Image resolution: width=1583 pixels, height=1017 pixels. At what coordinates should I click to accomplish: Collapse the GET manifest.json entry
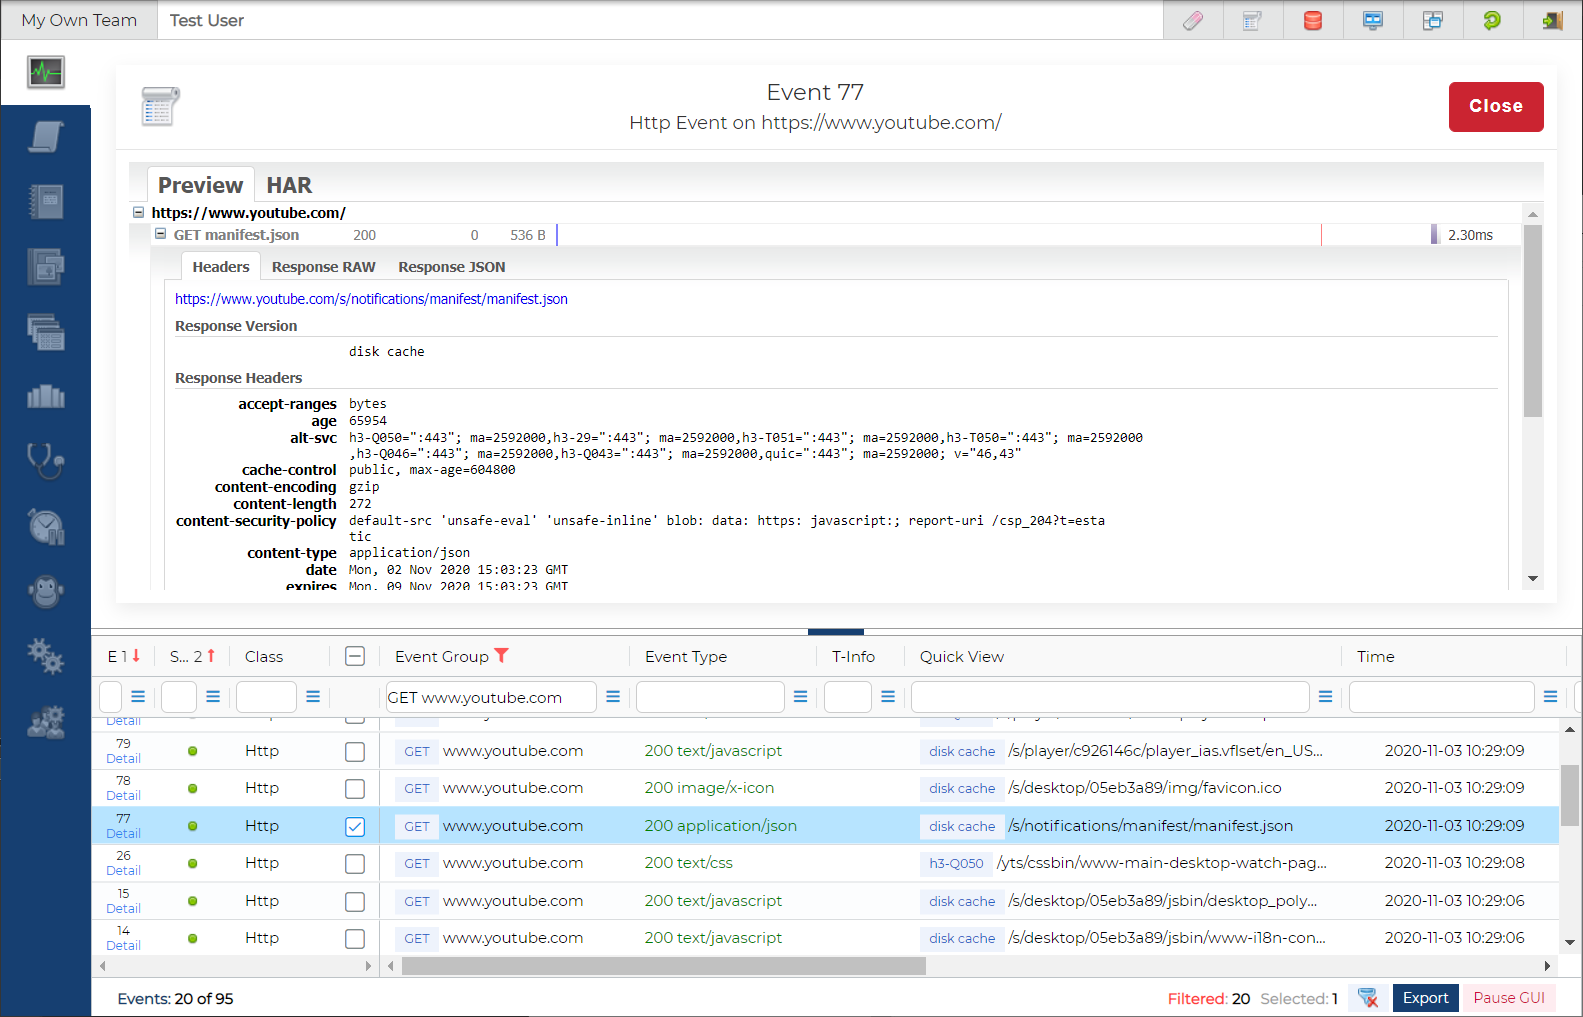[160, 234]
